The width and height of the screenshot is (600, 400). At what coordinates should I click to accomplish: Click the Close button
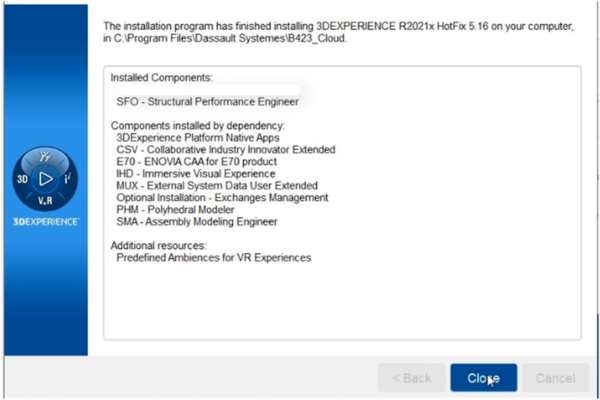click(x=483, y=378)
